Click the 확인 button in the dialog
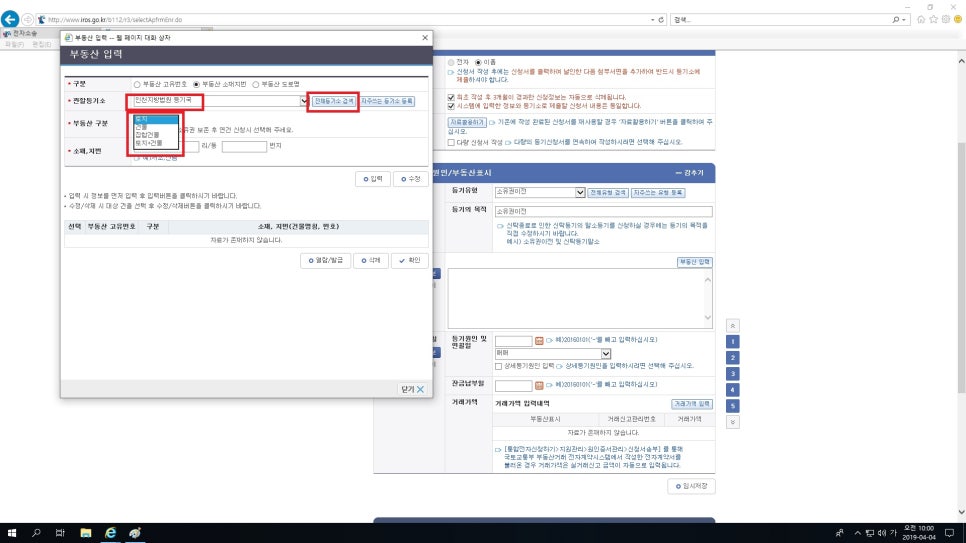This screenshot has height=543, width=966. pyautogui.click(x=410, y=261)
